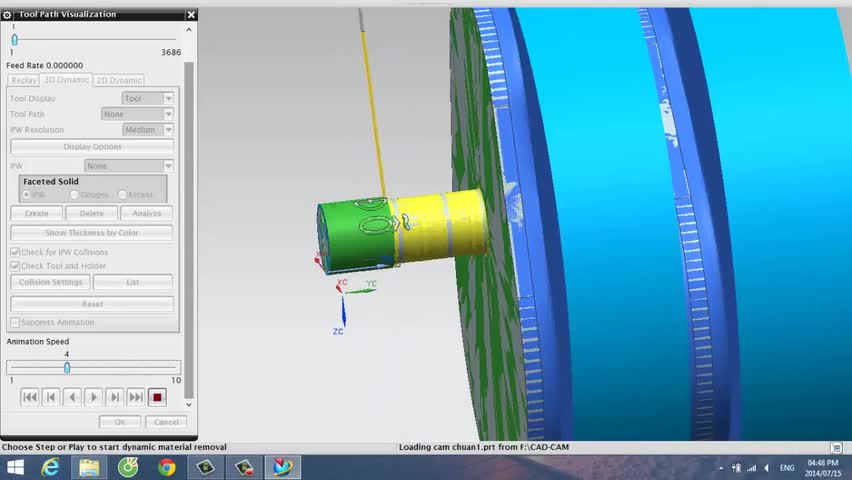The width and height of the screenshot is (852, 480).
Task: Open the Tool Path dropdown set to None
Action: (x=137, y=114)
